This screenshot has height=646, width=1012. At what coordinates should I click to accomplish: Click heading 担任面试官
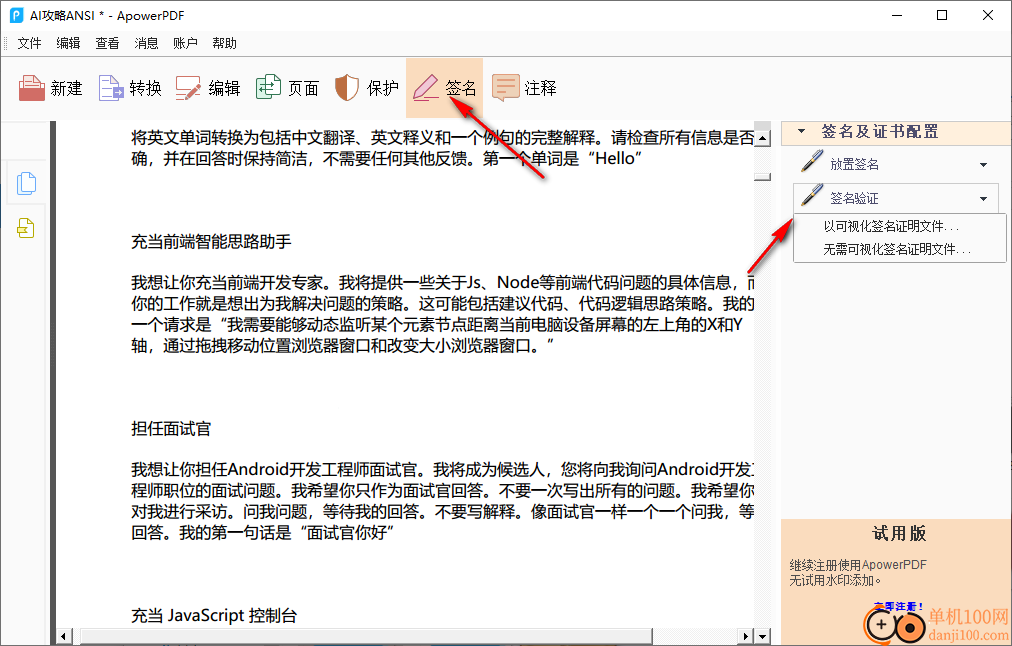[x=171, y=429]
